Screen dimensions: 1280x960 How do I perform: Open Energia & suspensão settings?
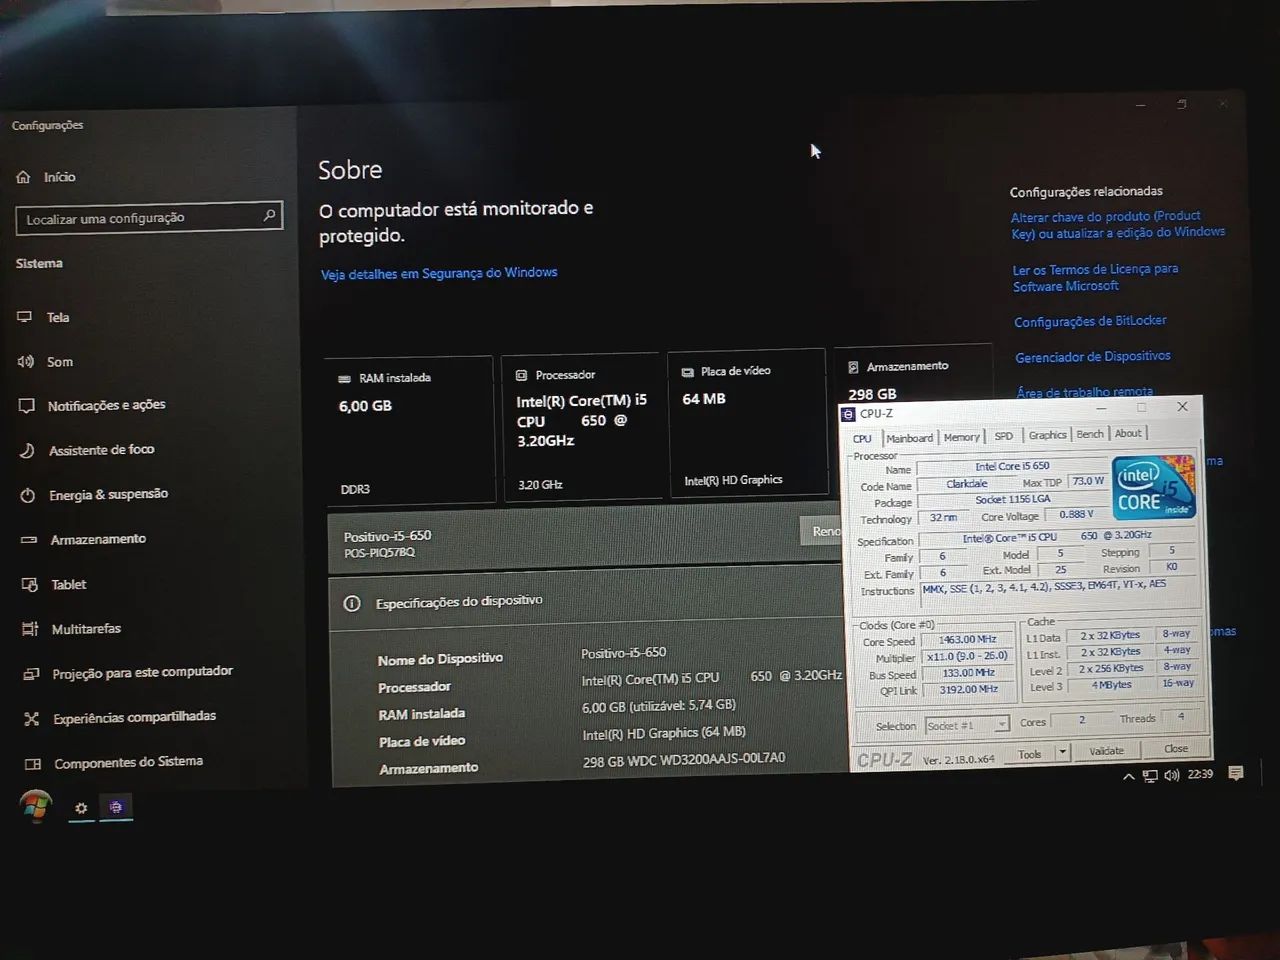[93, 495]
